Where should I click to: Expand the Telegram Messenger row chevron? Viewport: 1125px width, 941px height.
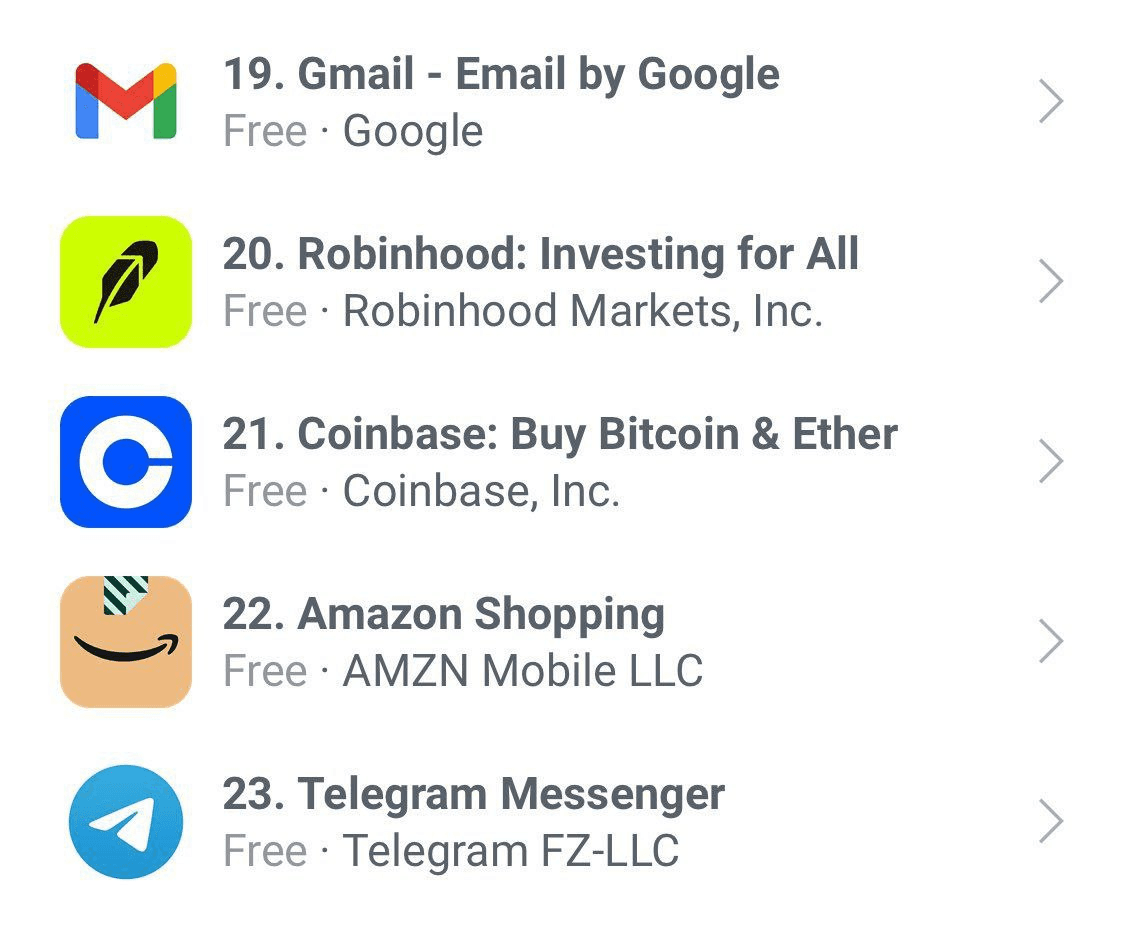pos(1051,822)
